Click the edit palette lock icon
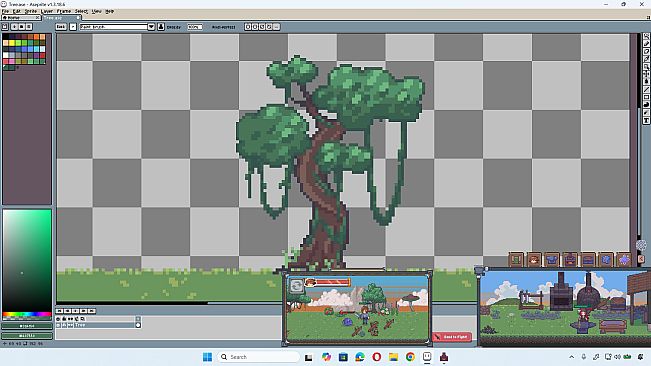Image resolution: width=651 pixels, height=366 pixels. [5, 27]
